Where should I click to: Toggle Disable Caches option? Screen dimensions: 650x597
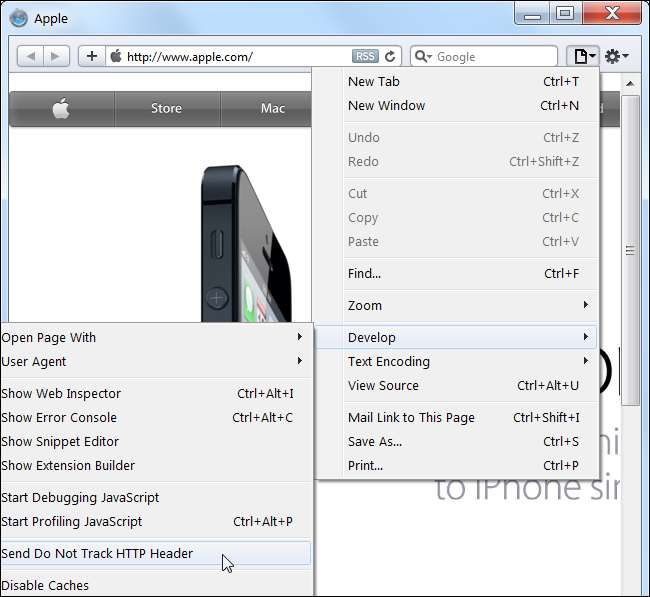[155, 585]
